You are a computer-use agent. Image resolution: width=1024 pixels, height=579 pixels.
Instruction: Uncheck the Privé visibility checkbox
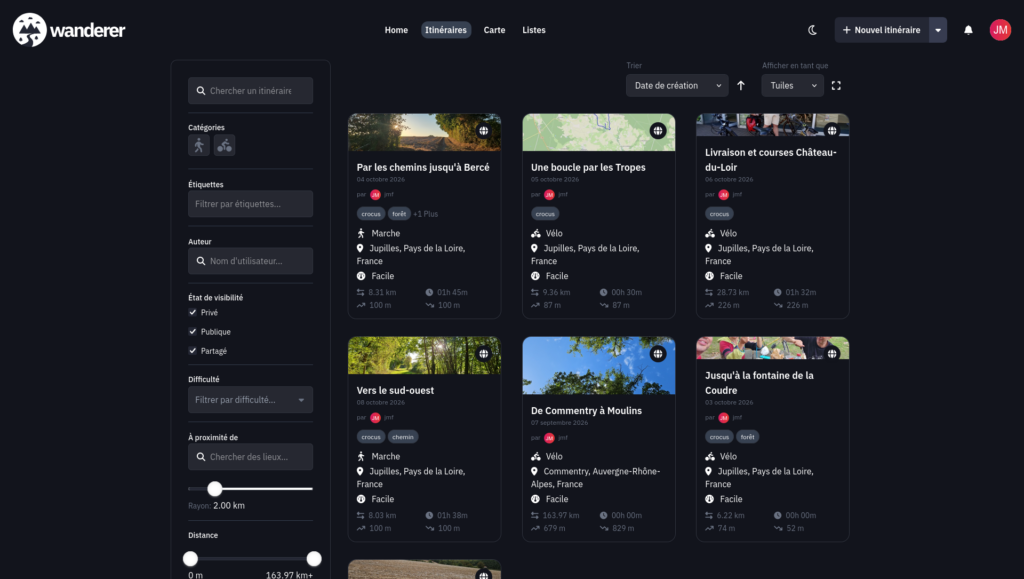coord(193,312)
